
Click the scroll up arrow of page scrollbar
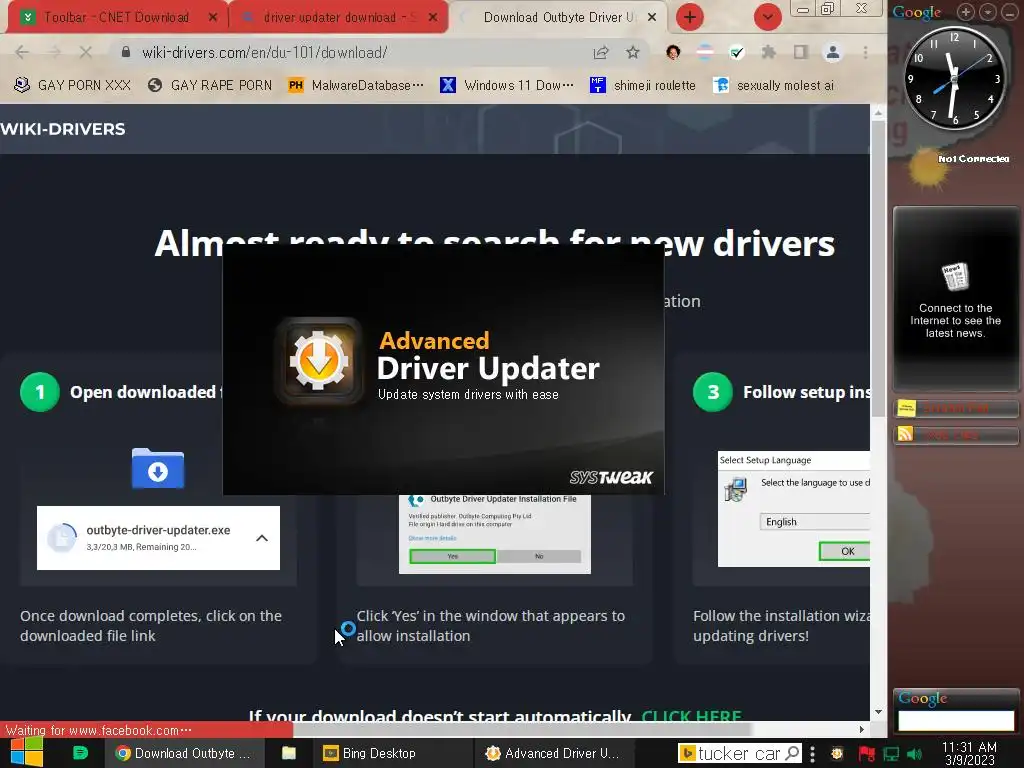pyautogui.click(x=878, y=113)
